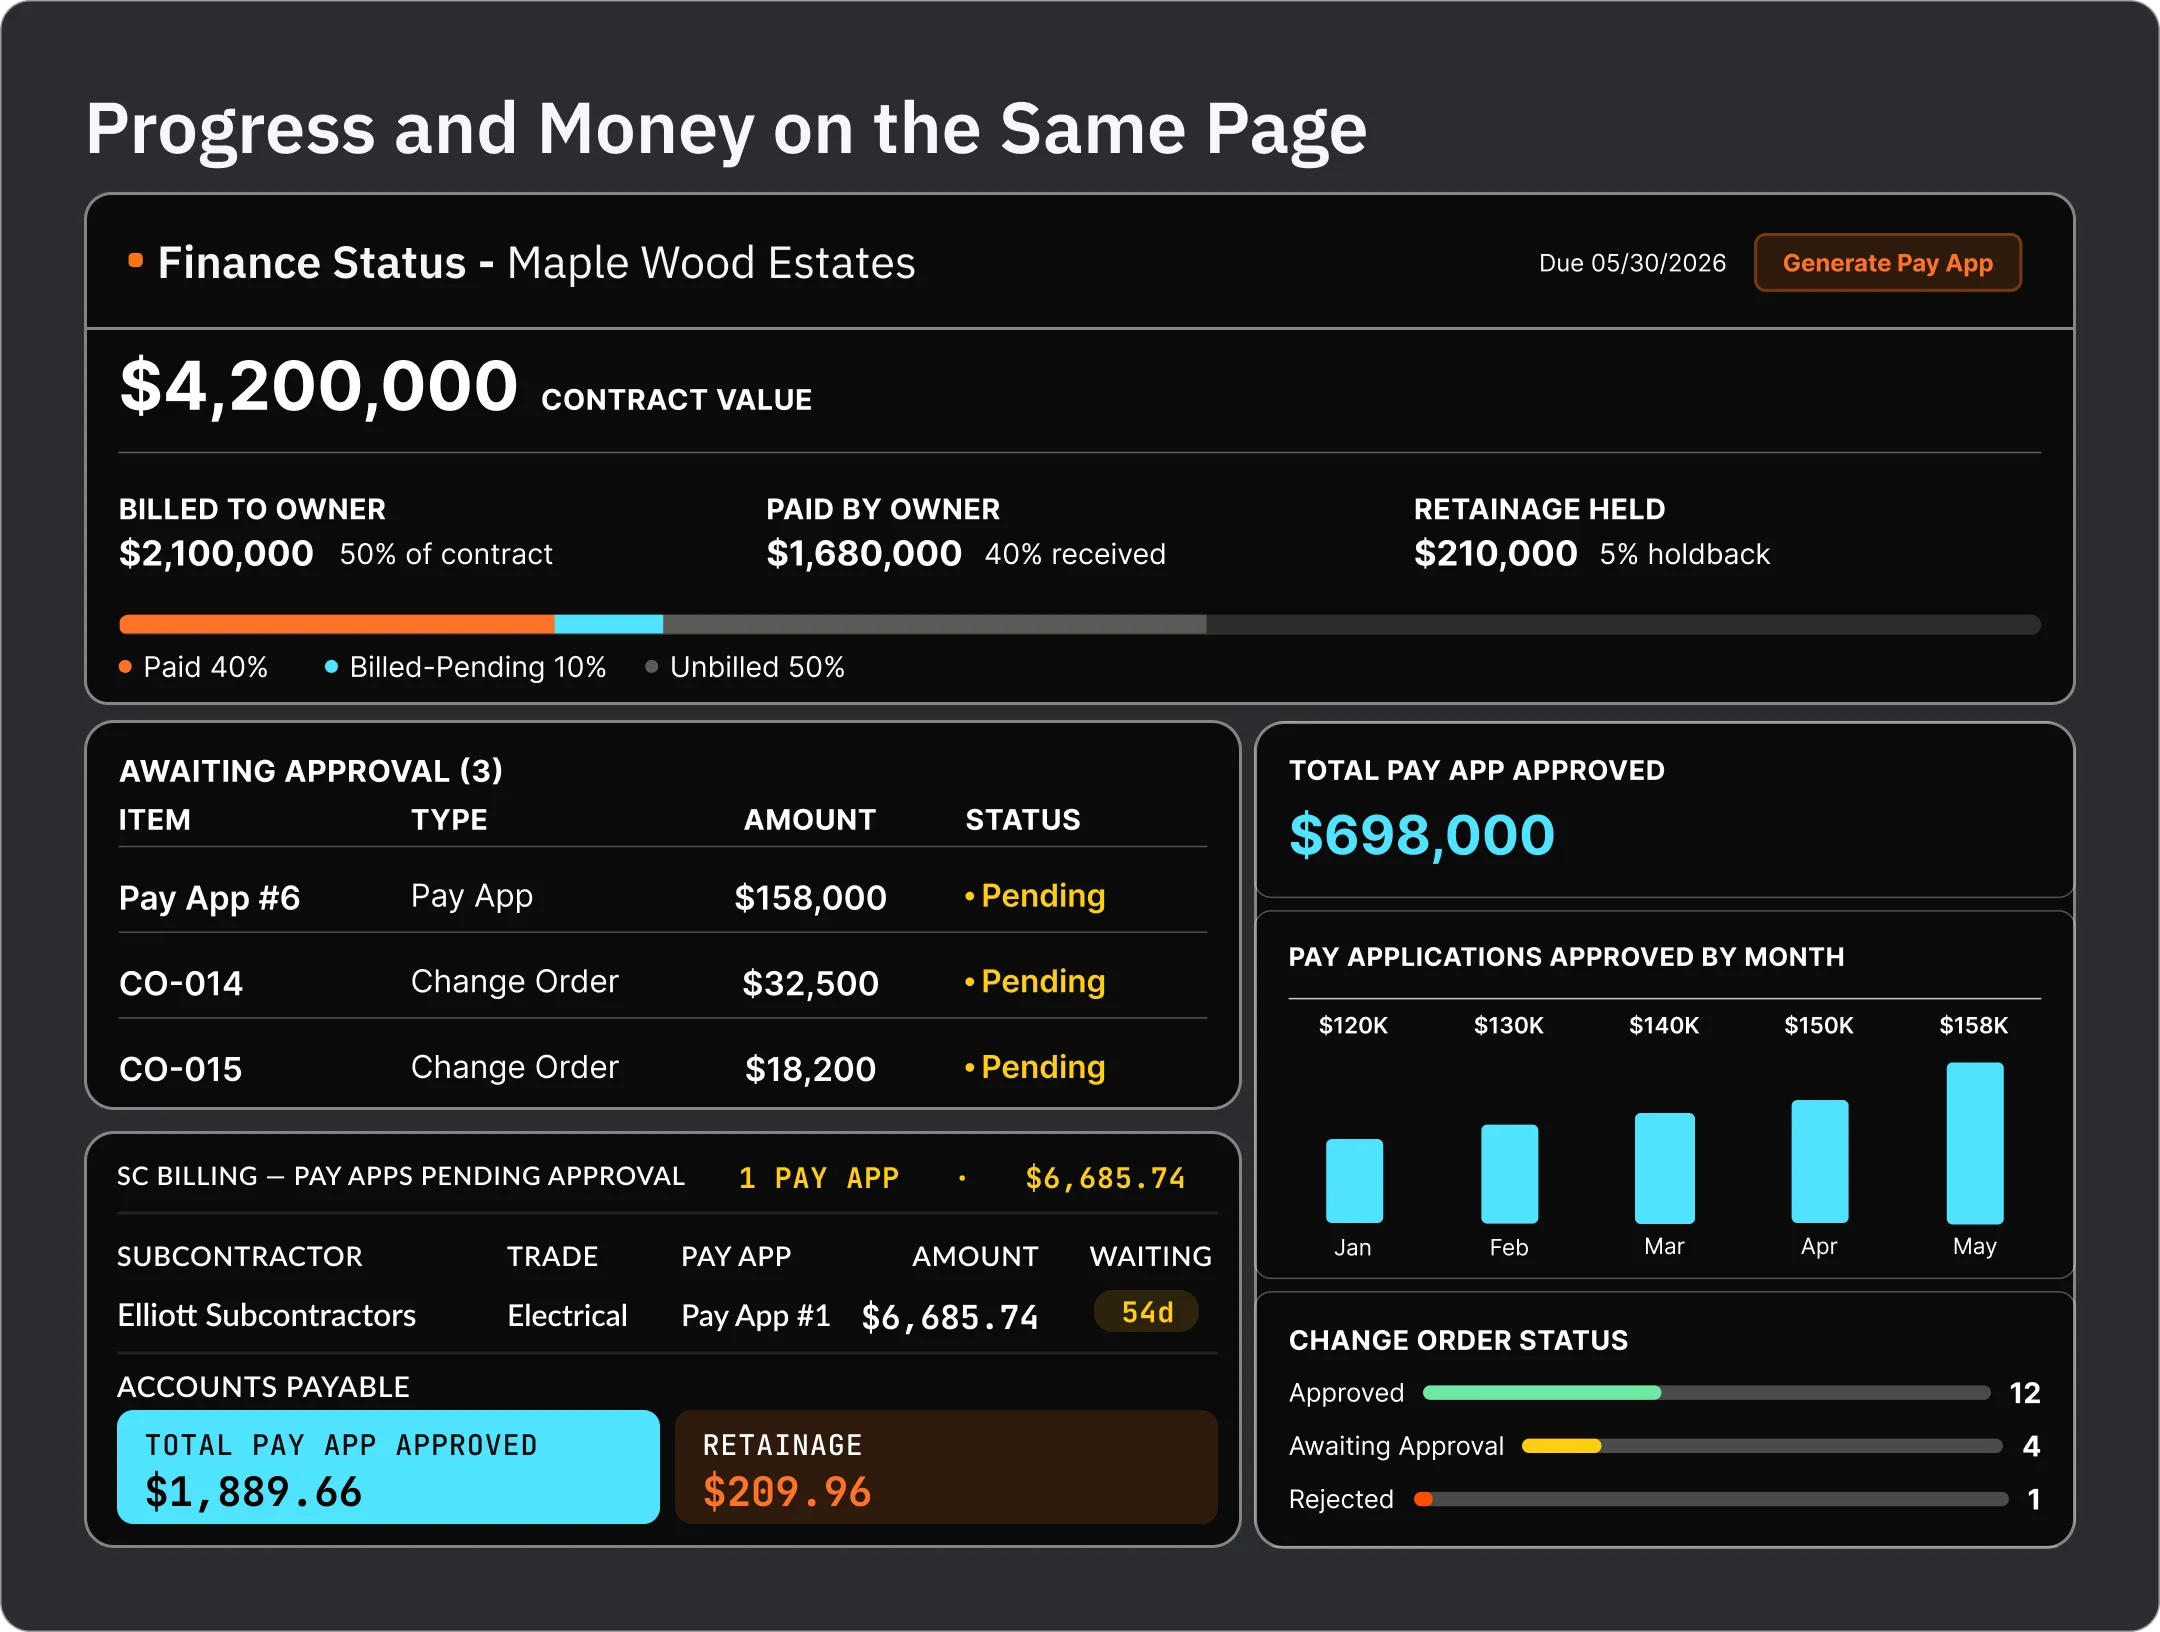Click the Retainage $209.96 card
Screen dimensions: 2160x1632
pyautogui.click(x=946, y=1467)
